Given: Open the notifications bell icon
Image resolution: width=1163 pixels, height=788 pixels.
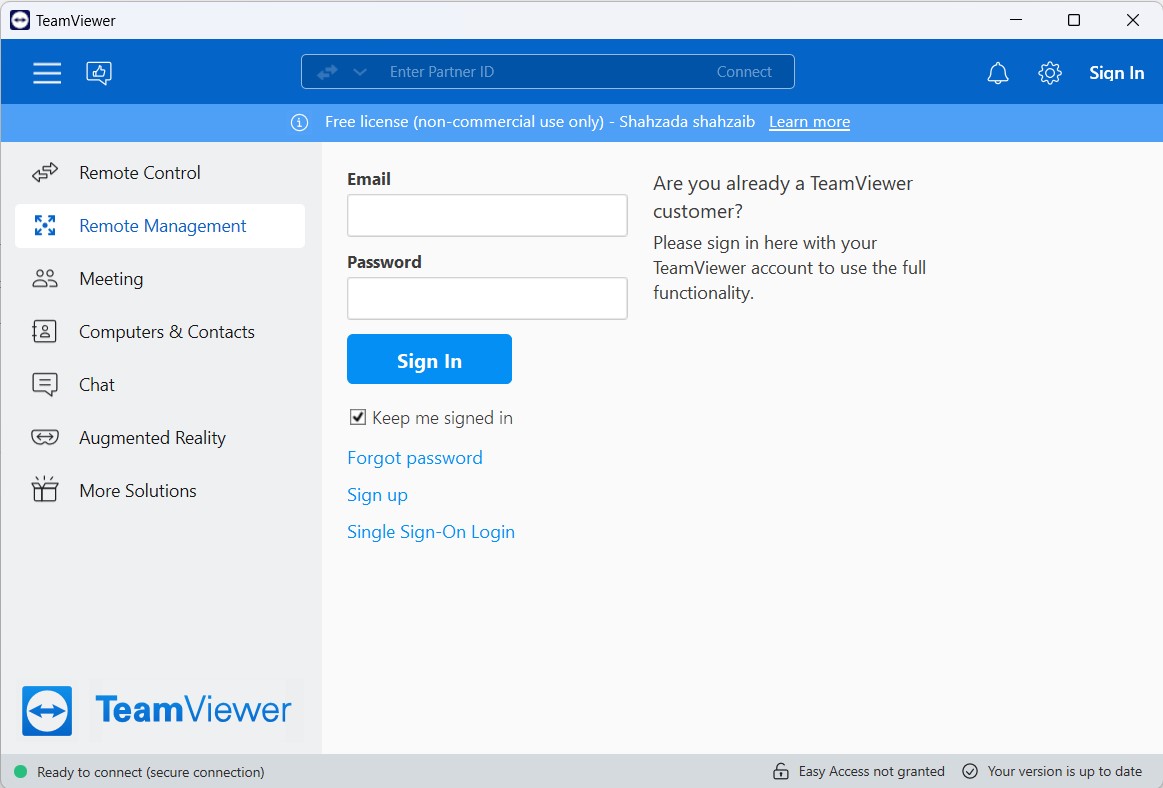Looking at the screenshot, I should pyautogui.click(x=997, y=73).
